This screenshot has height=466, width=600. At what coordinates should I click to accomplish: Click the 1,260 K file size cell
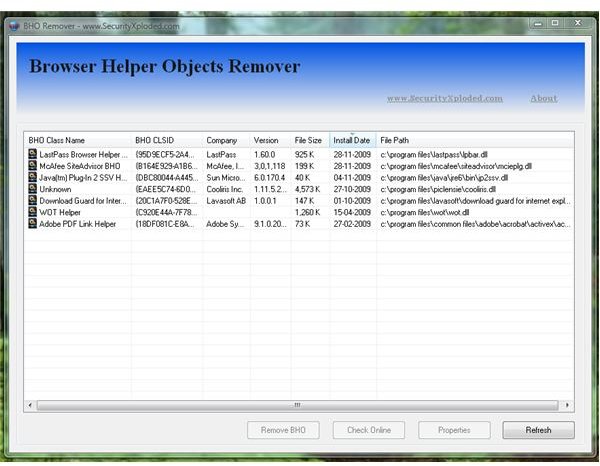tap(308, 212)
